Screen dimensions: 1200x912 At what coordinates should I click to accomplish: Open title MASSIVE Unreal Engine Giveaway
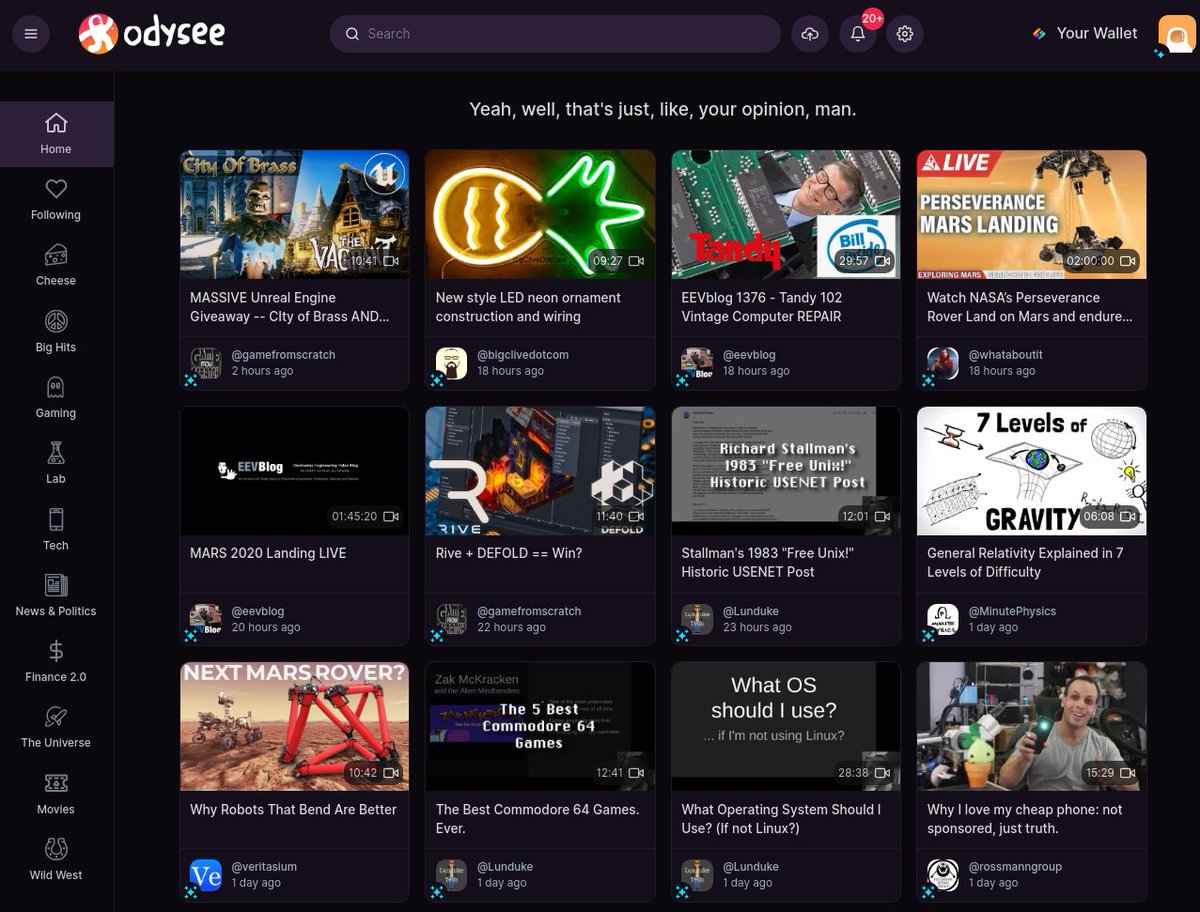tap(290, 307)
